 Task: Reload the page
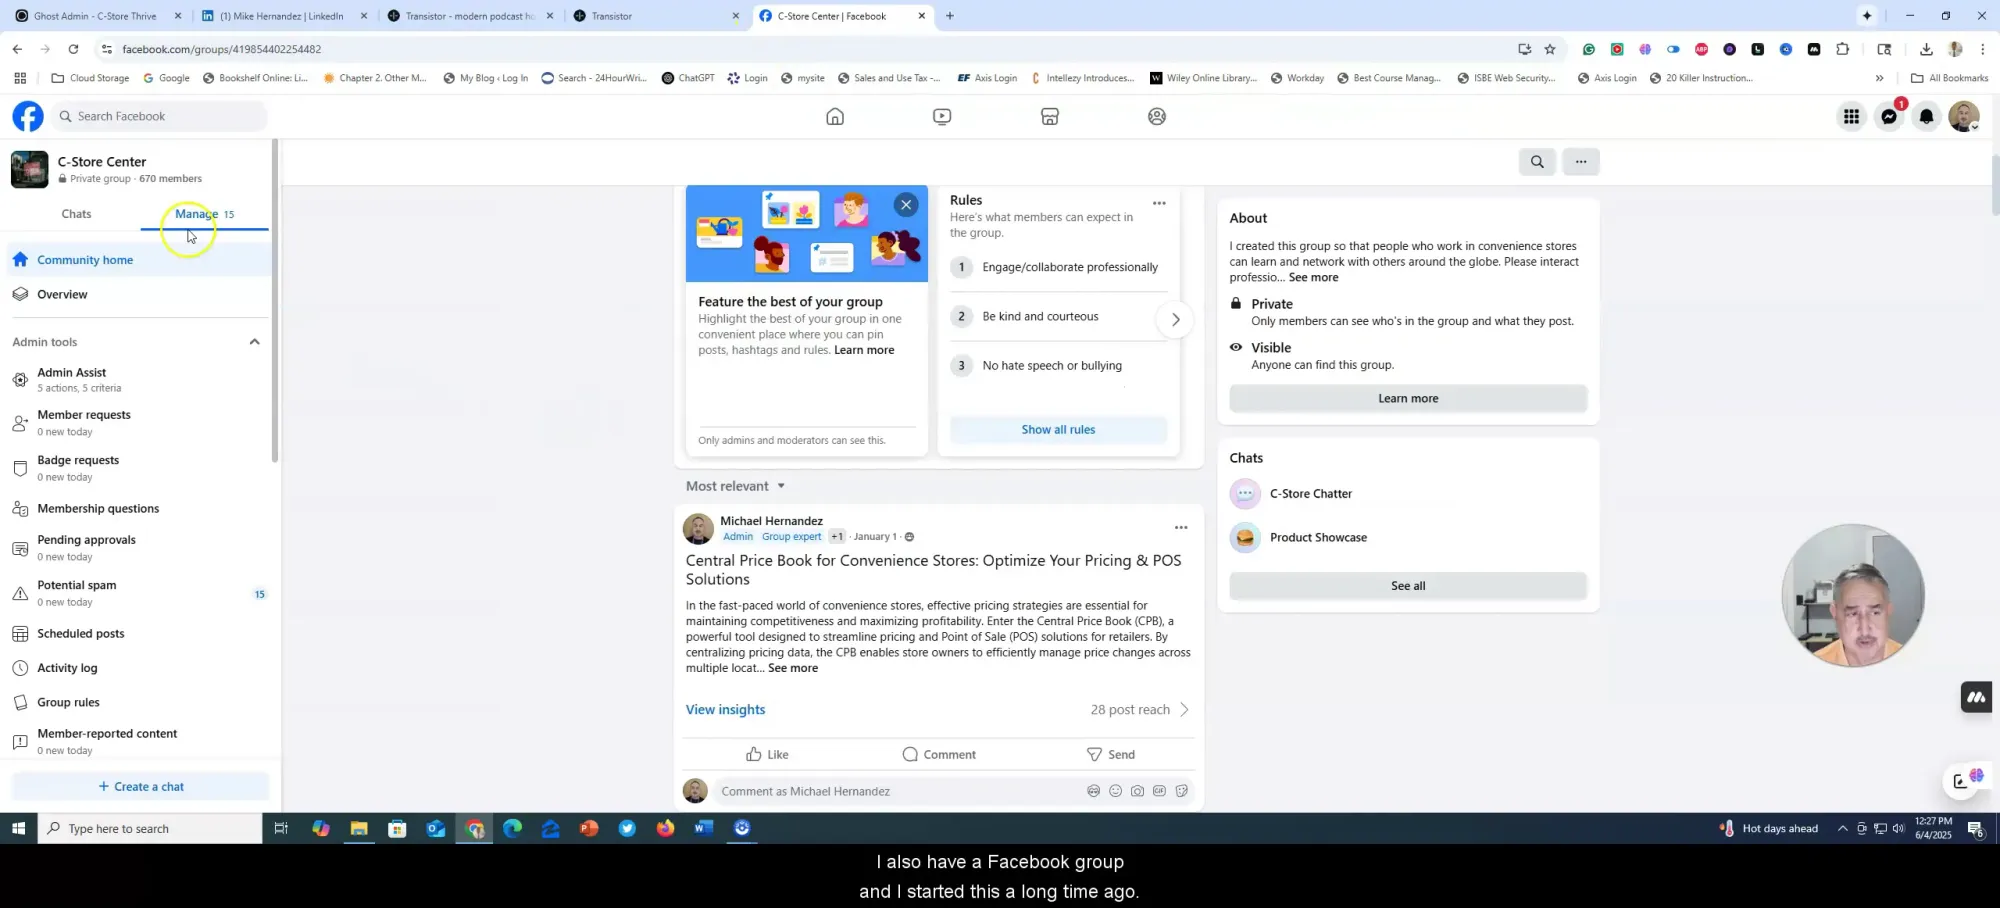click(x=73, y=49)
